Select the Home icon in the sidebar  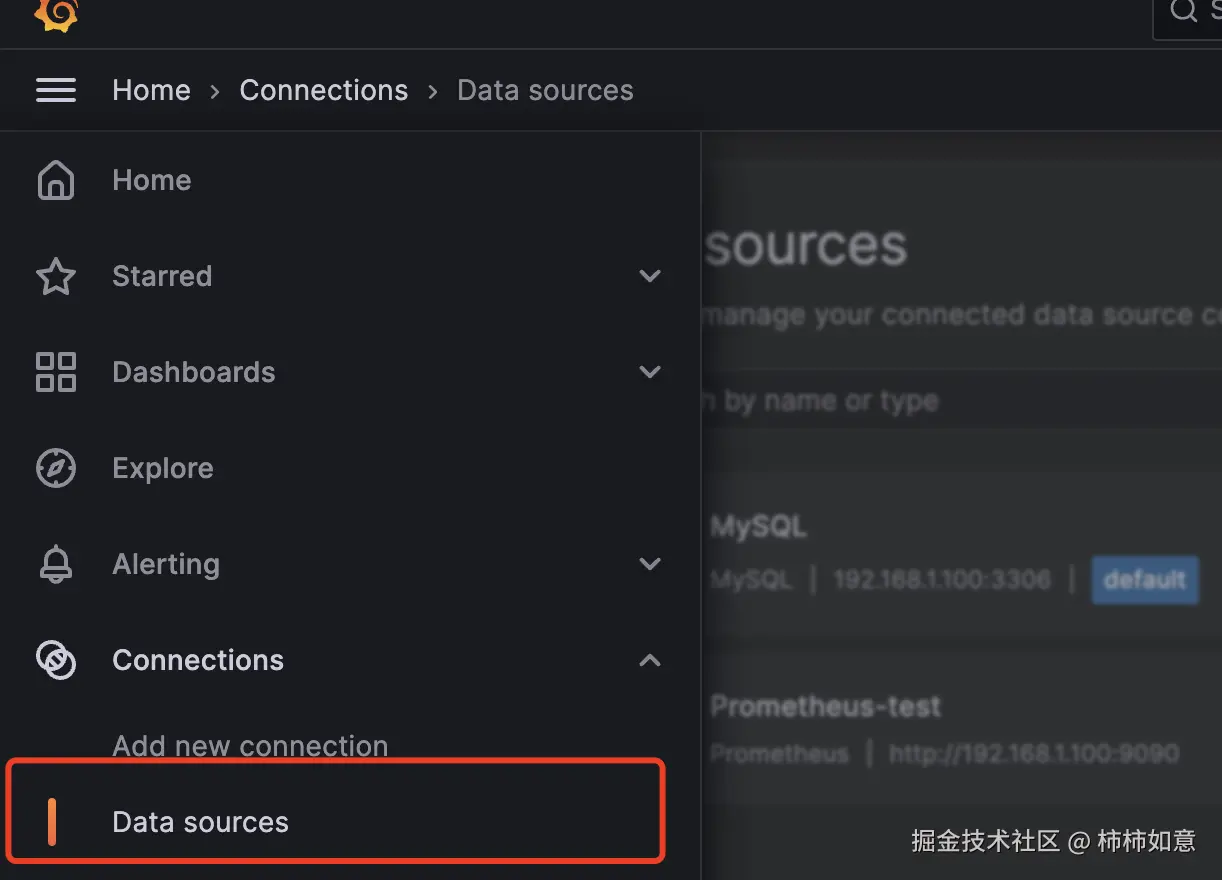[x=56, y=180]
